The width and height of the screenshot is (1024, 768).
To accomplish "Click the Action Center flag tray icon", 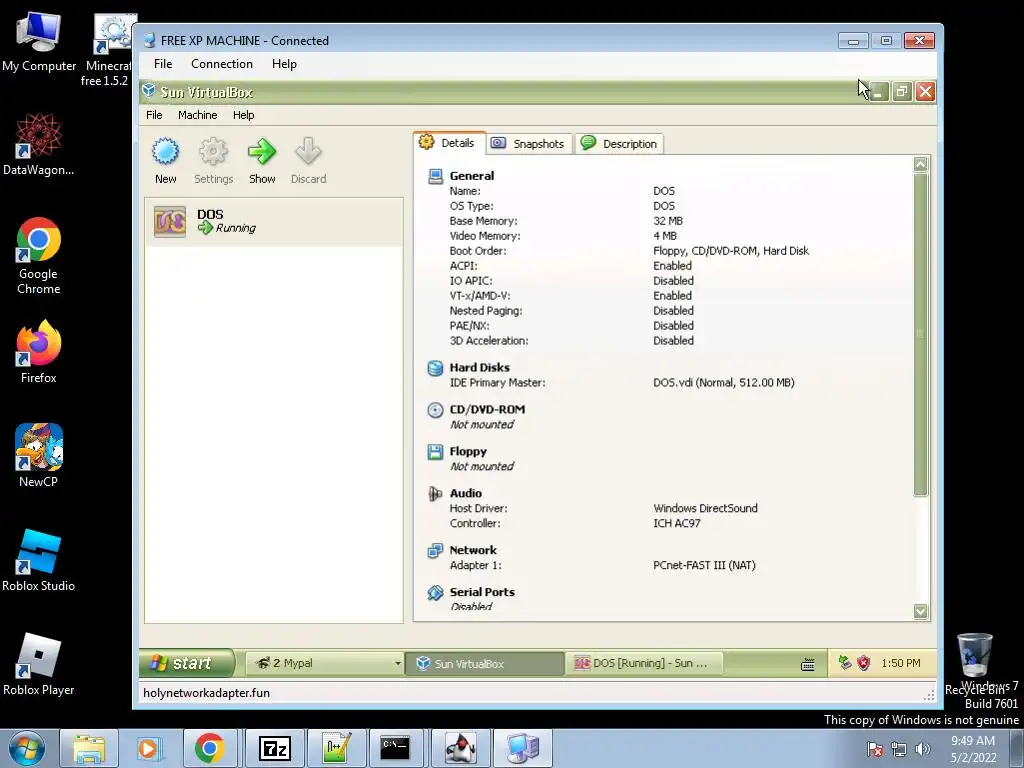I will pos(875,749).
